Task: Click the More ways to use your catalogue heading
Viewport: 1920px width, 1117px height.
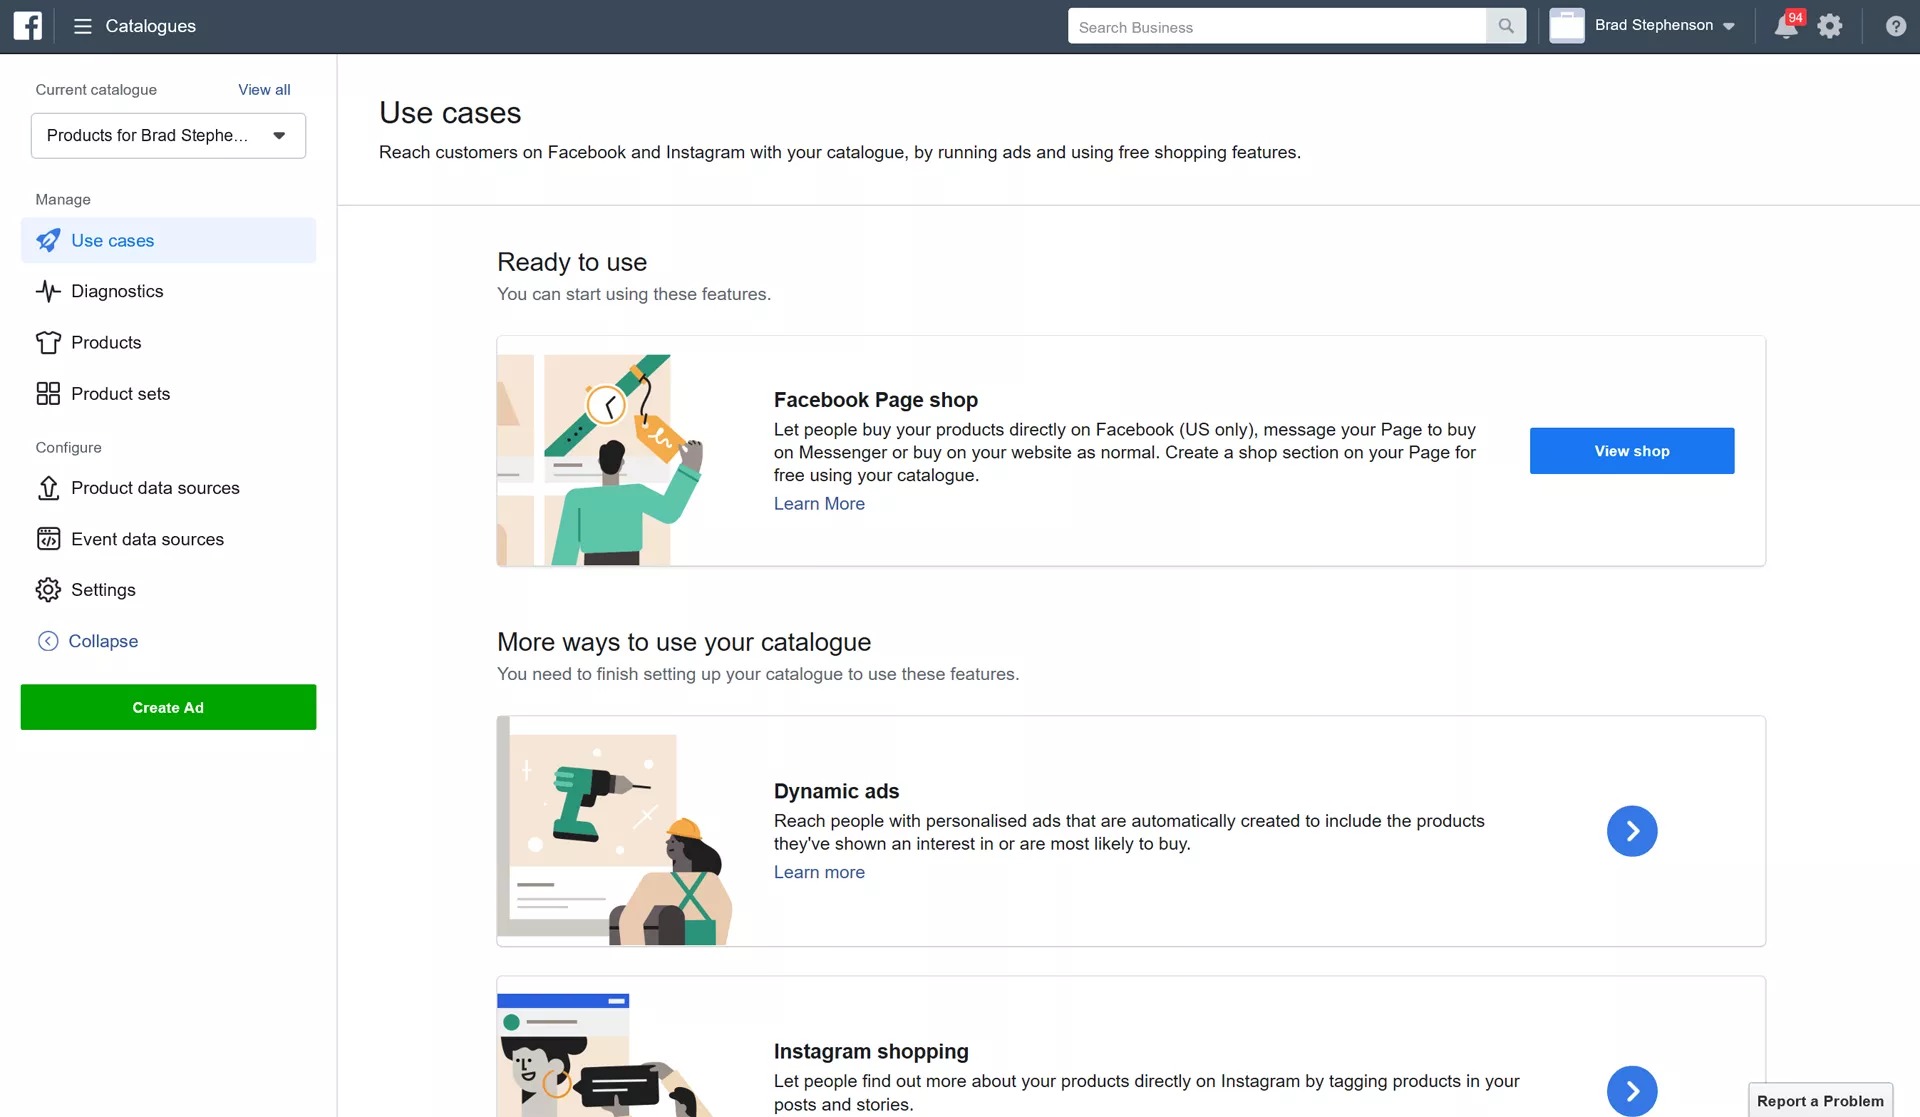Action: pos(684,642)
